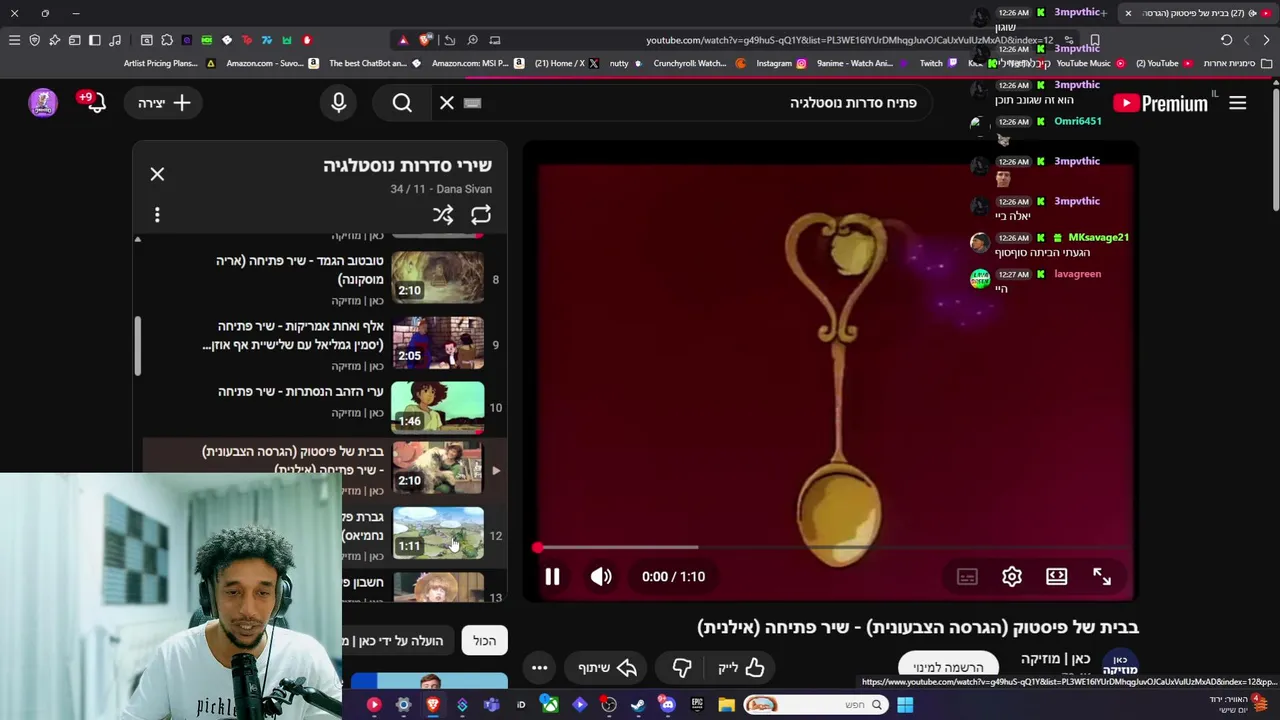
Task: Open a new browser tab
Action: coord(1102,13)
